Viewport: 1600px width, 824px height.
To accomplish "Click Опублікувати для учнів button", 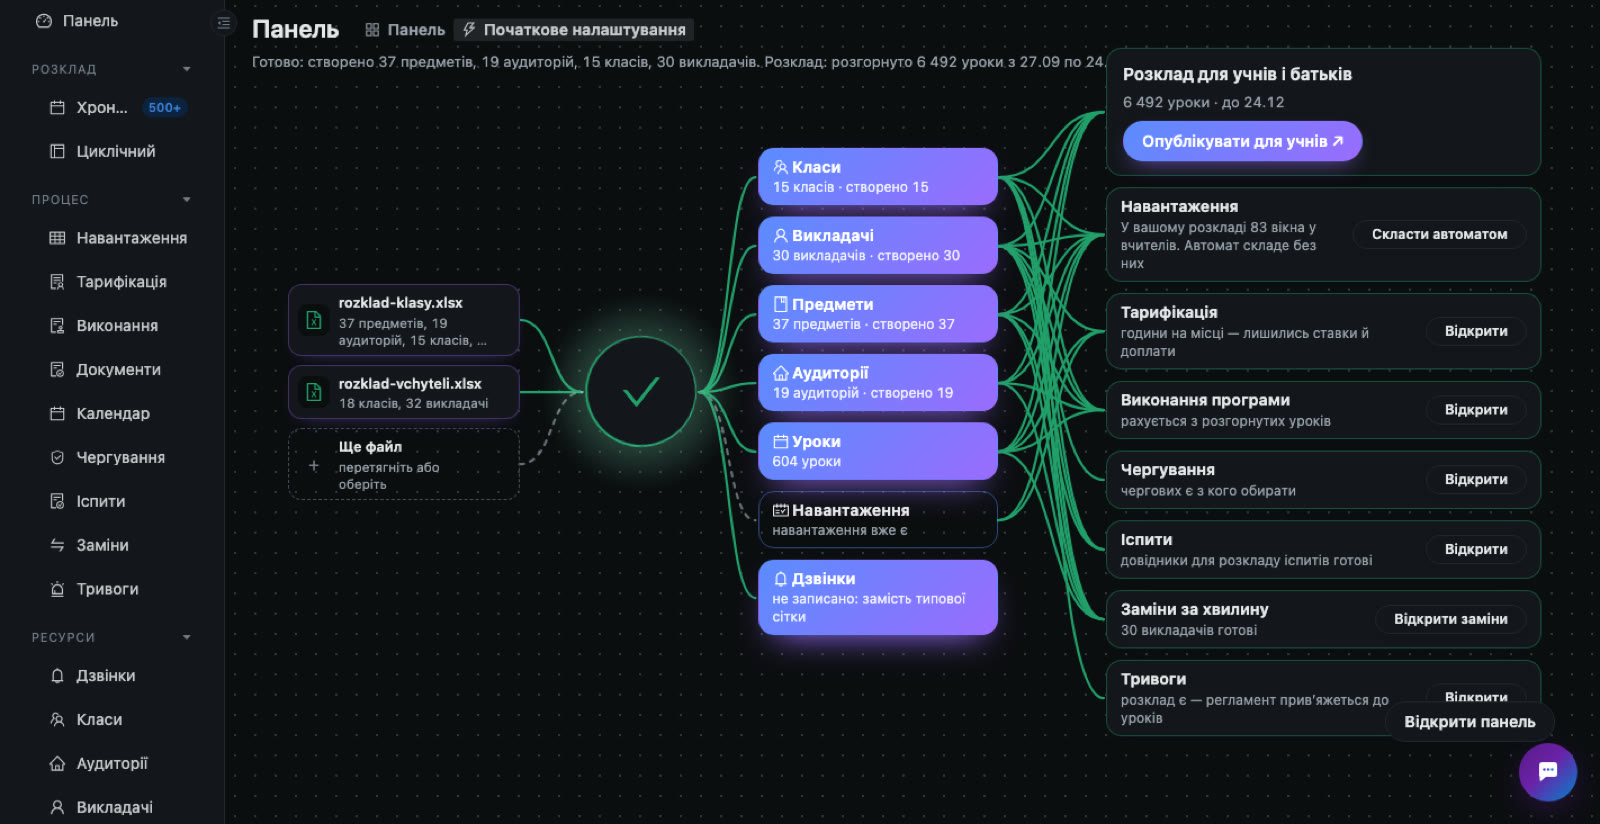I will (x=1242, y=141).
